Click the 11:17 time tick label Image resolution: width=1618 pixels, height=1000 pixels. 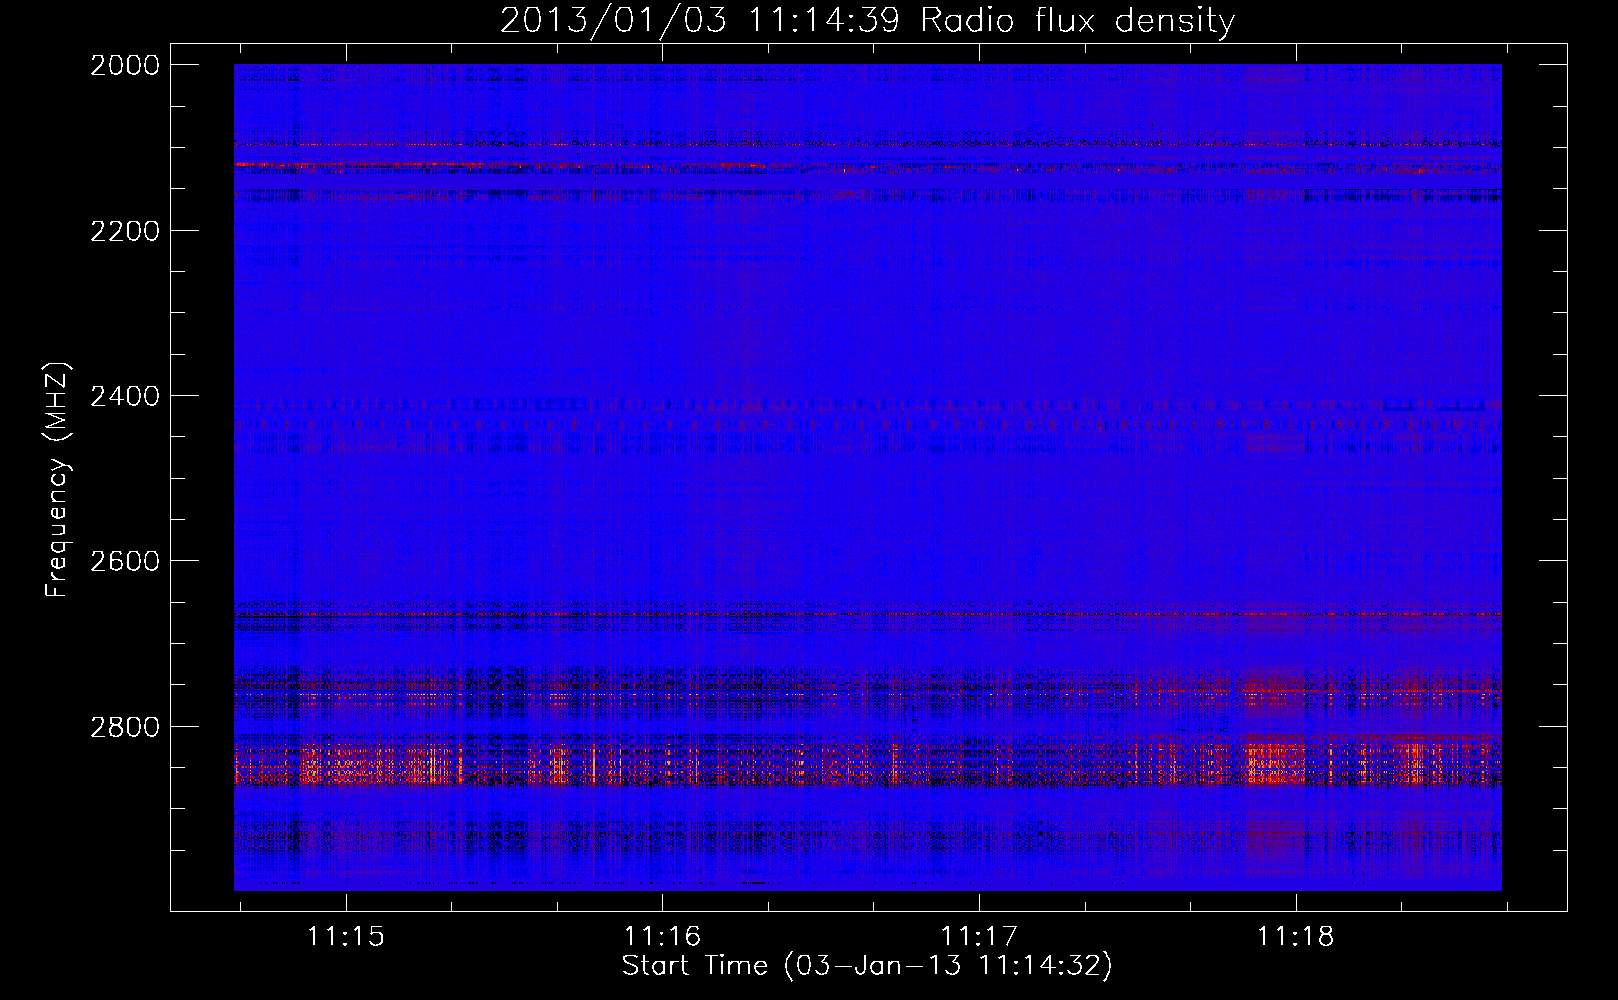coord(979,937)
